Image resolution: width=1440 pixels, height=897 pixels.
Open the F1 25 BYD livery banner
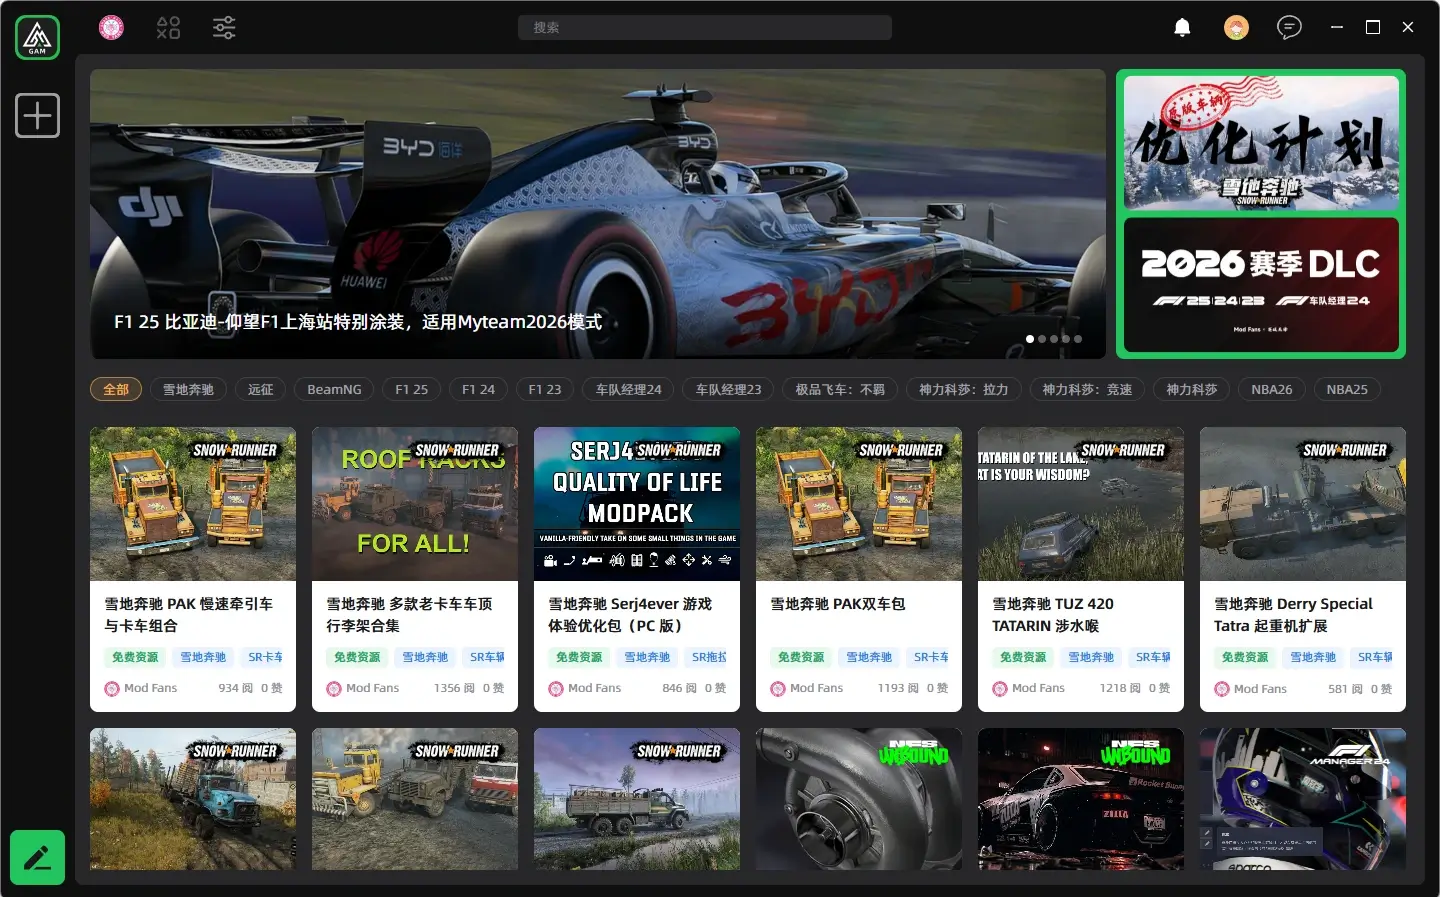[598, 214]
